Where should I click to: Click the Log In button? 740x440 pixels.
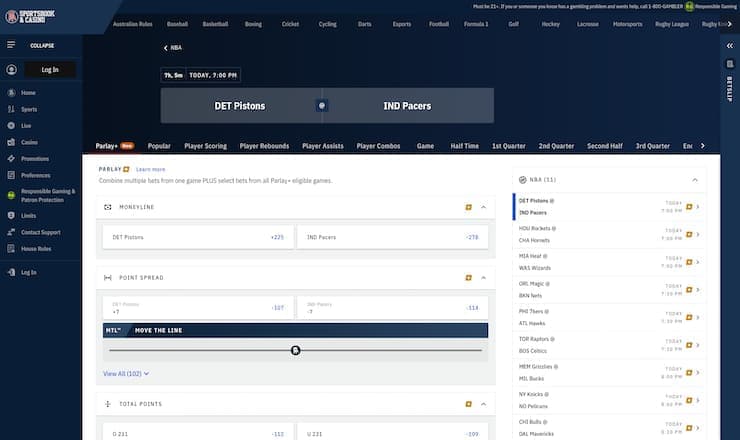pos(50,70)
